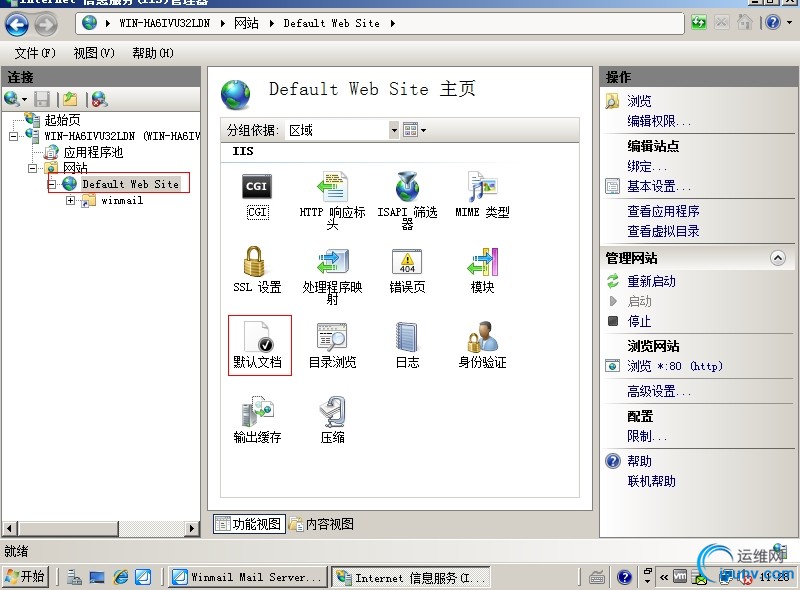Image resolution: width=800 pixels, height=590 pixels.
Task: Click the forward navigation arrow
Action: pyautogui.click(x=46, y=24)
